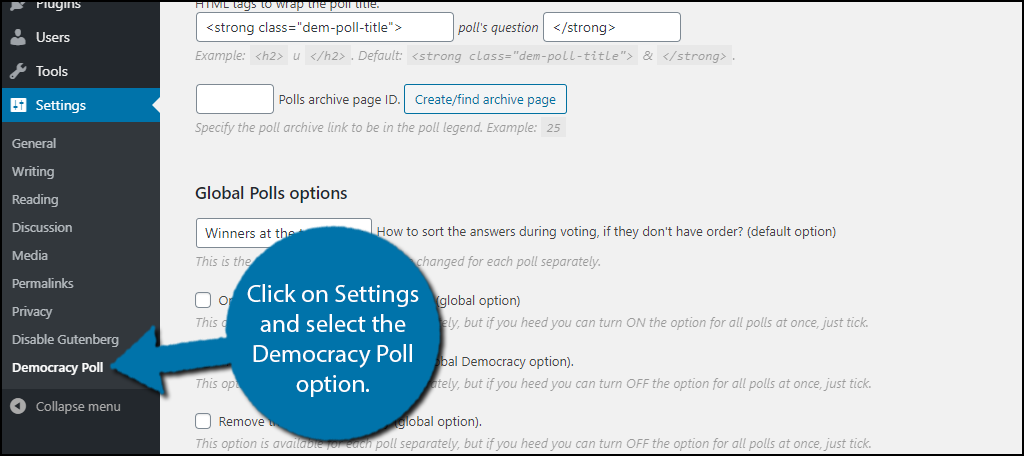Click the Users person icon
The image size is (1024, 456).
[x=19, y=38]
